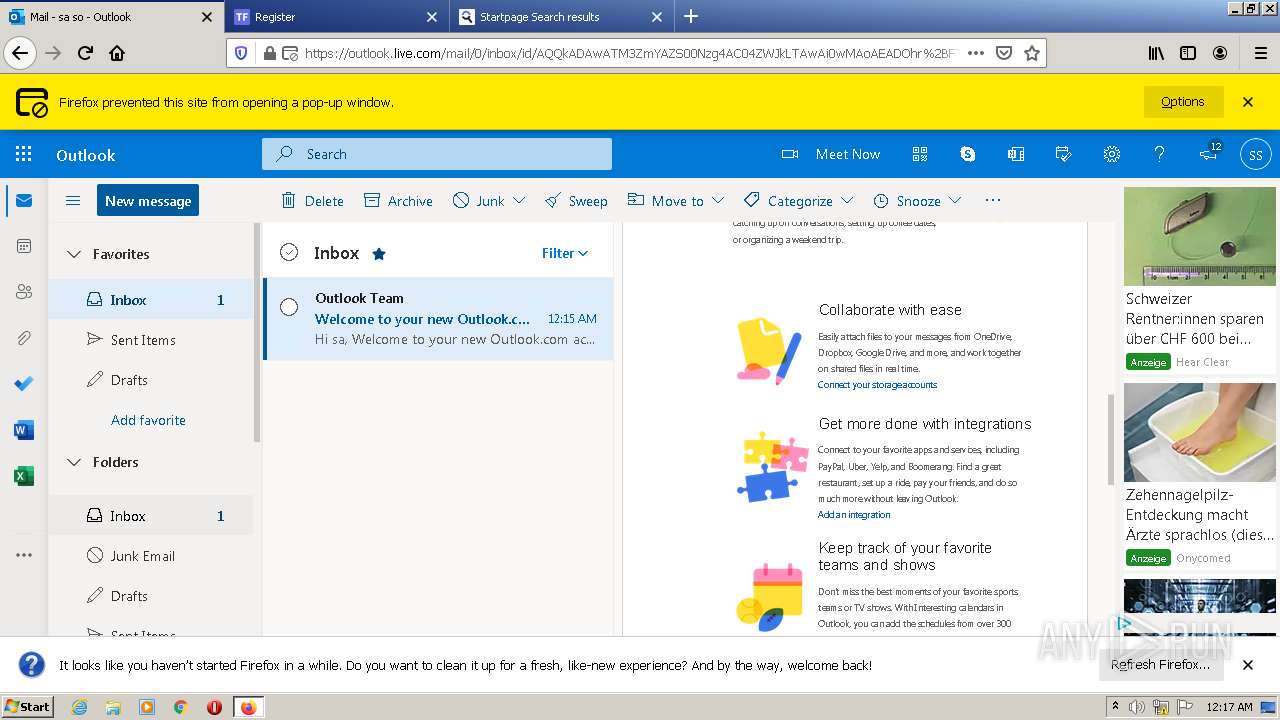Launch Word from the left rail
1280x720 pixels.
24,430
